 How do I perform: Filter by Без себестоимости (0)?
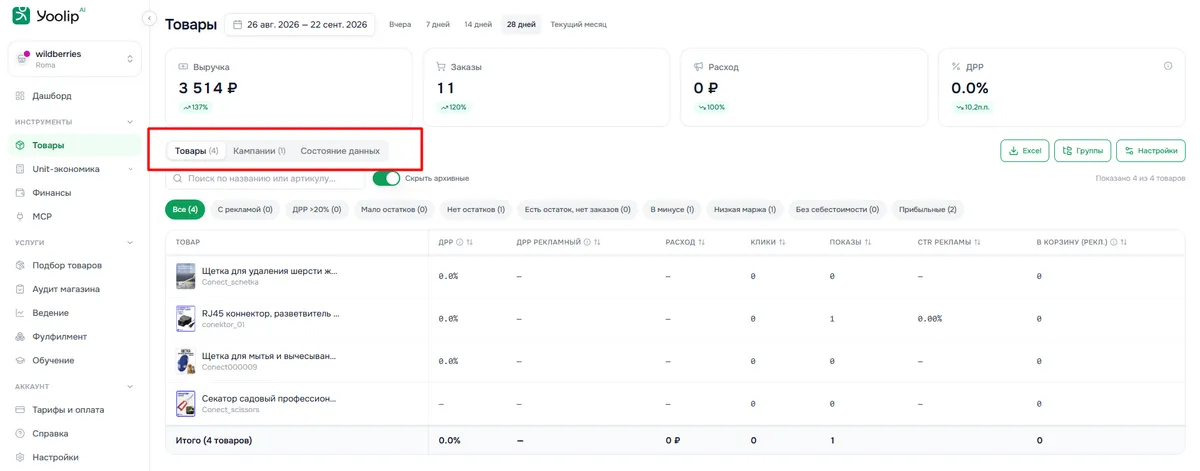coord(837,210)
